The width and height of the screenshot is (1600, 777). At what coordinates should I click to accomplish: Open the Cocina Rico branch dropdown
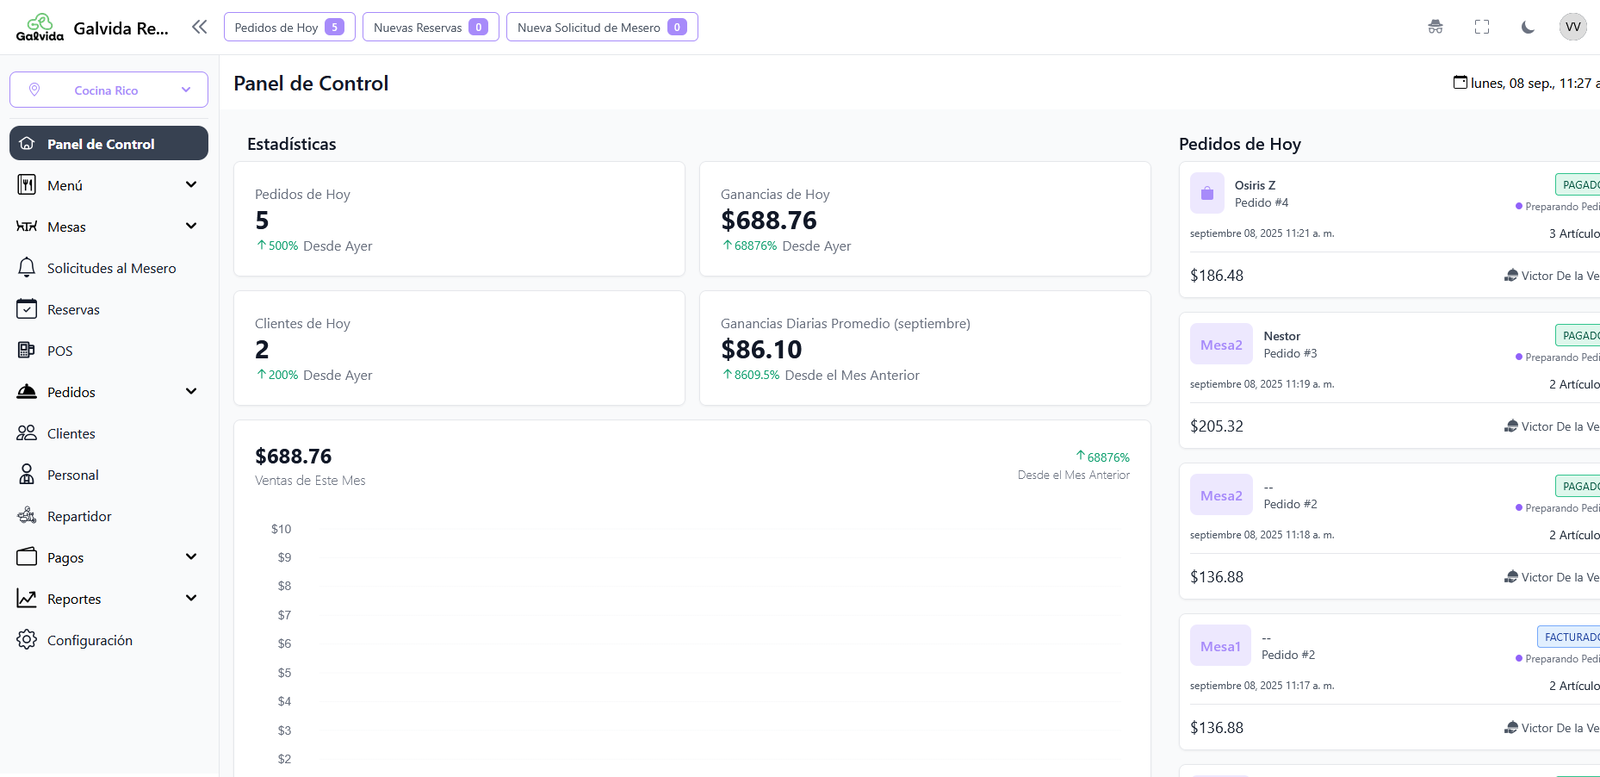click(x=108, y=90)
